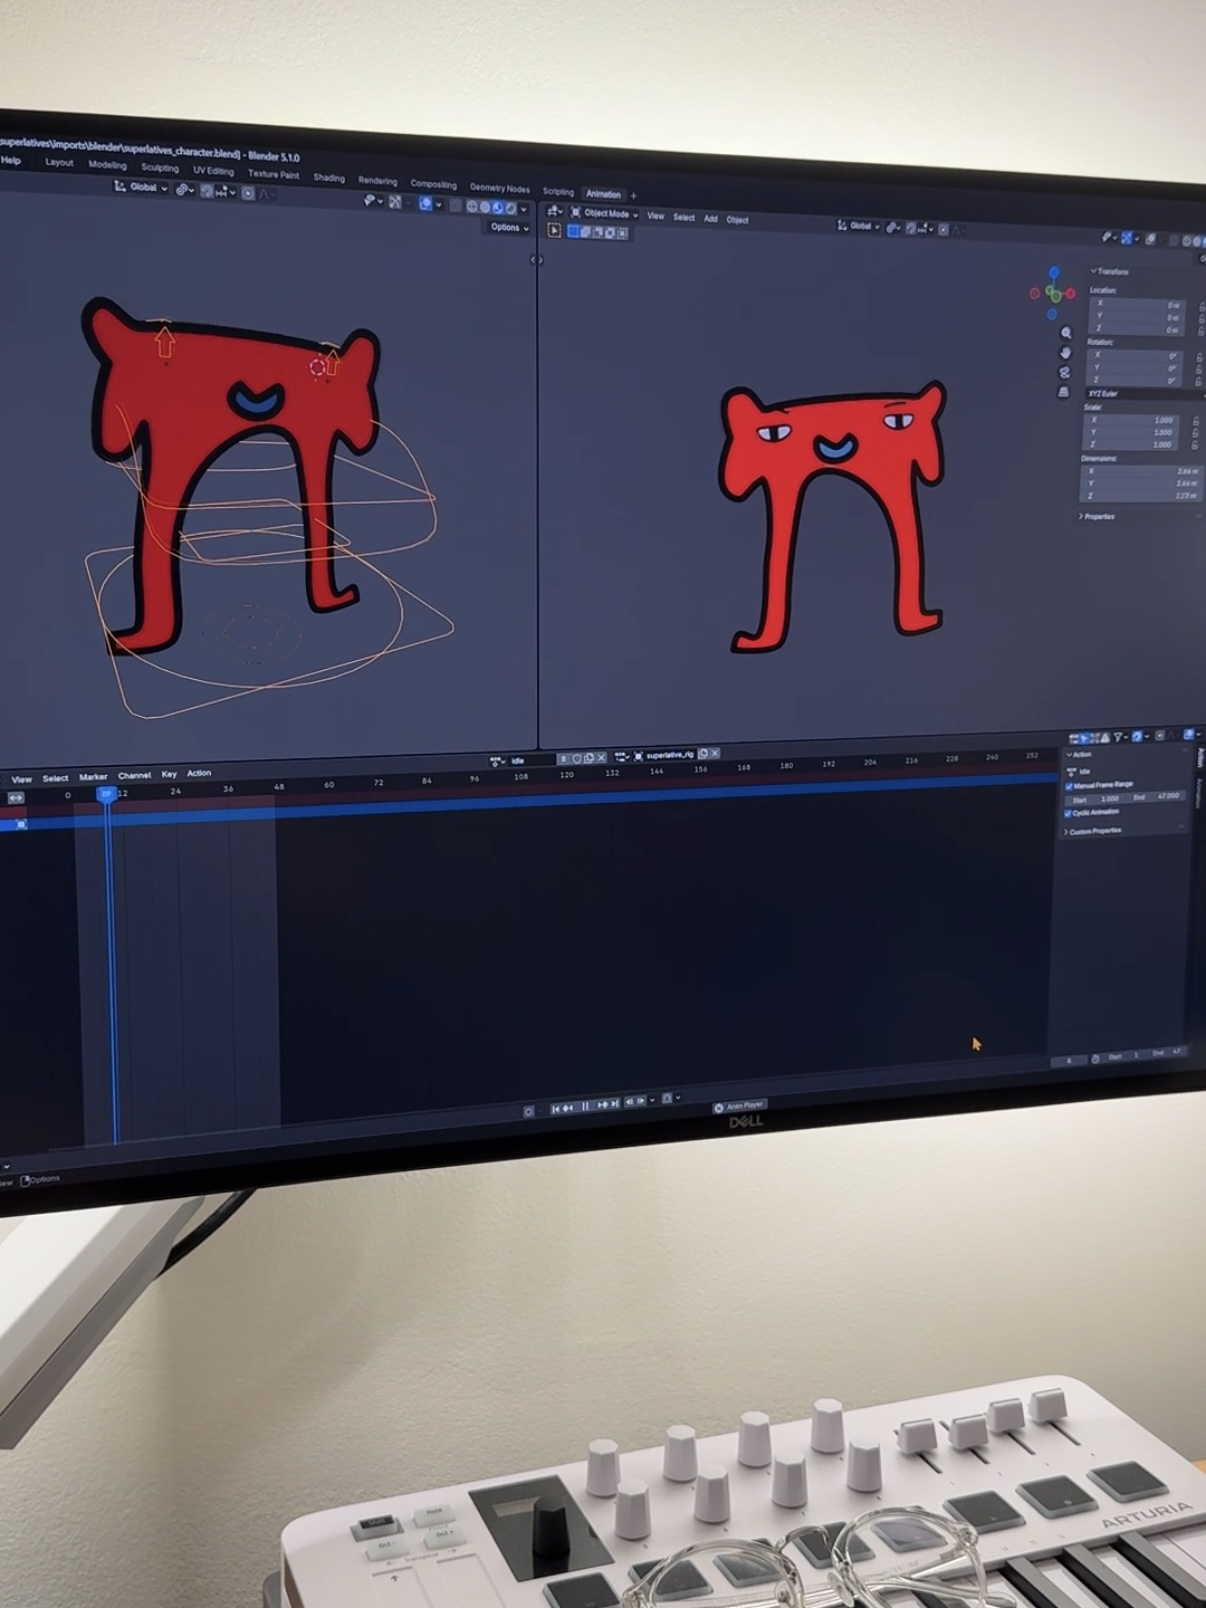This screenshot has width=1206, height=1608.
Task: Open the UV Editing workspace tab
Action: [x=213, y=171]
